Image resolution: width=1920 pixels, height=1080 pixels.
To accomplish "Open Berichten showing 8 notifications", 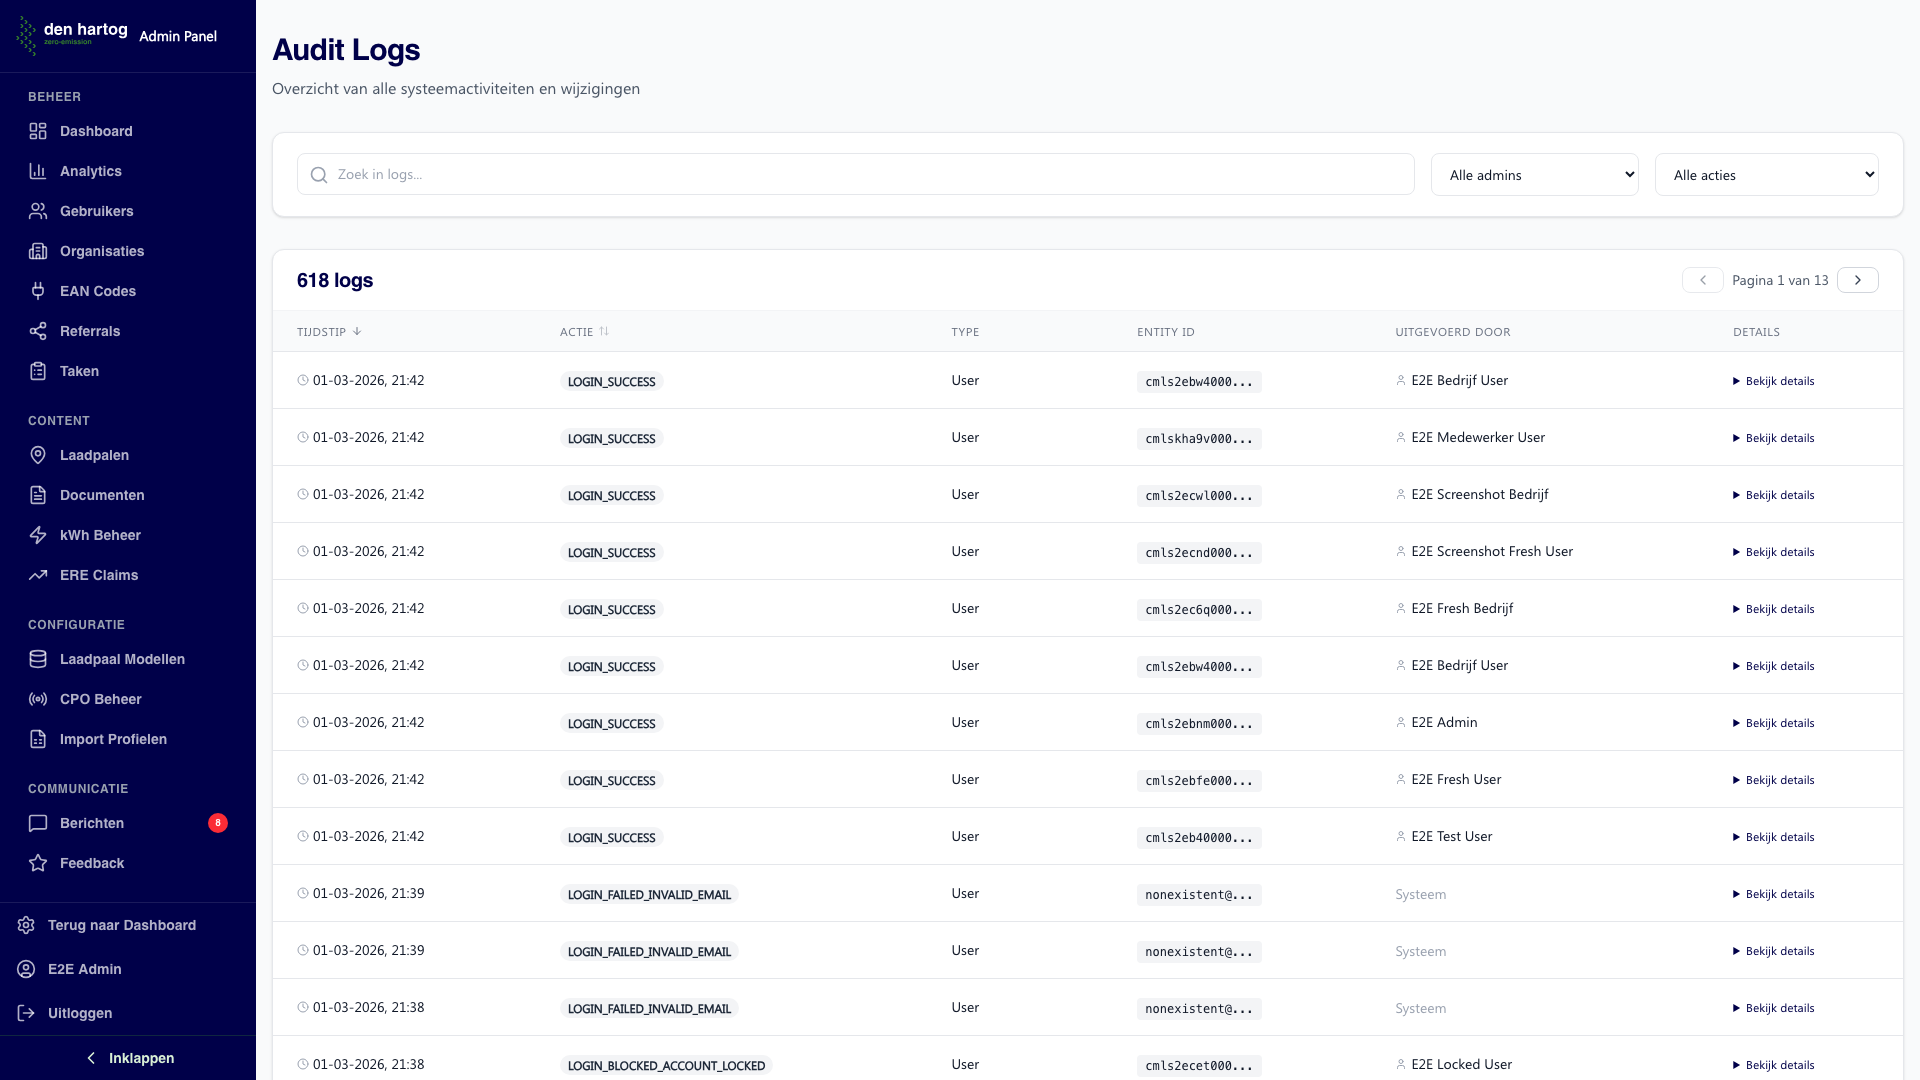I will point(91,823).
